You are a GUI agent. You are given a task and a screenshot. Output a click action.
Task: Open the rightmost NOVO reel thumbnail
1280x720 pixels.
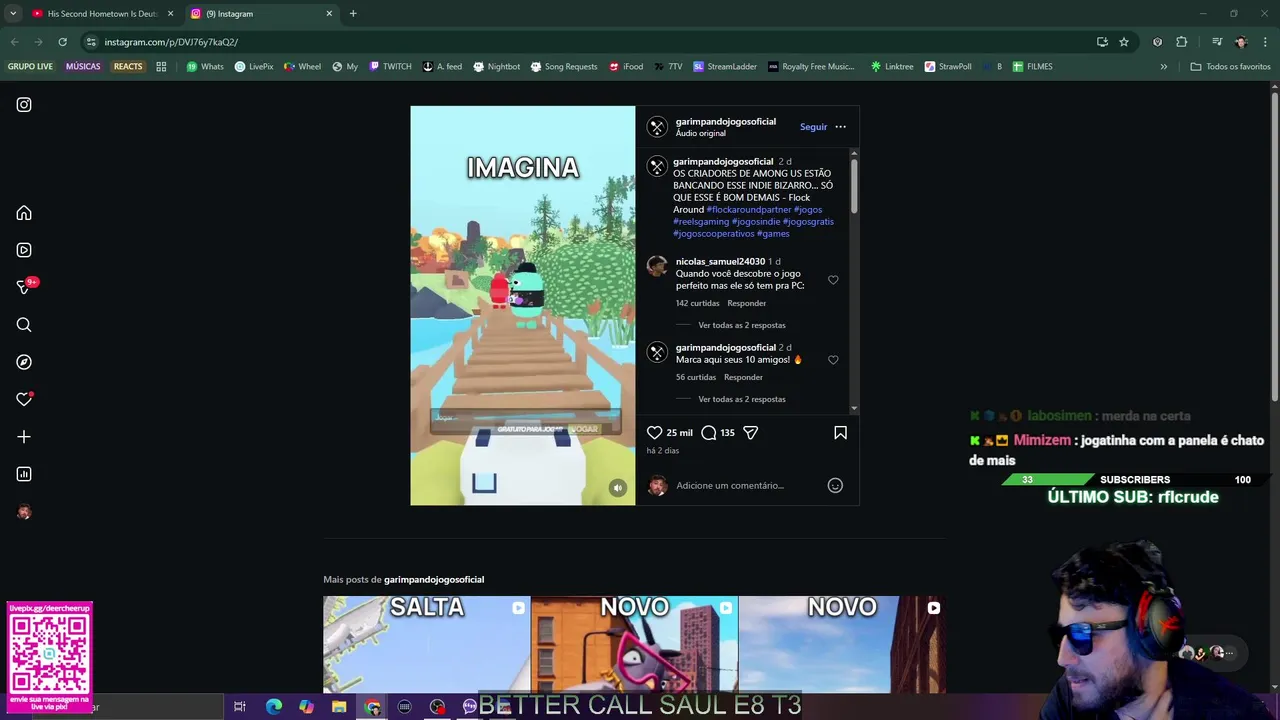842,644
